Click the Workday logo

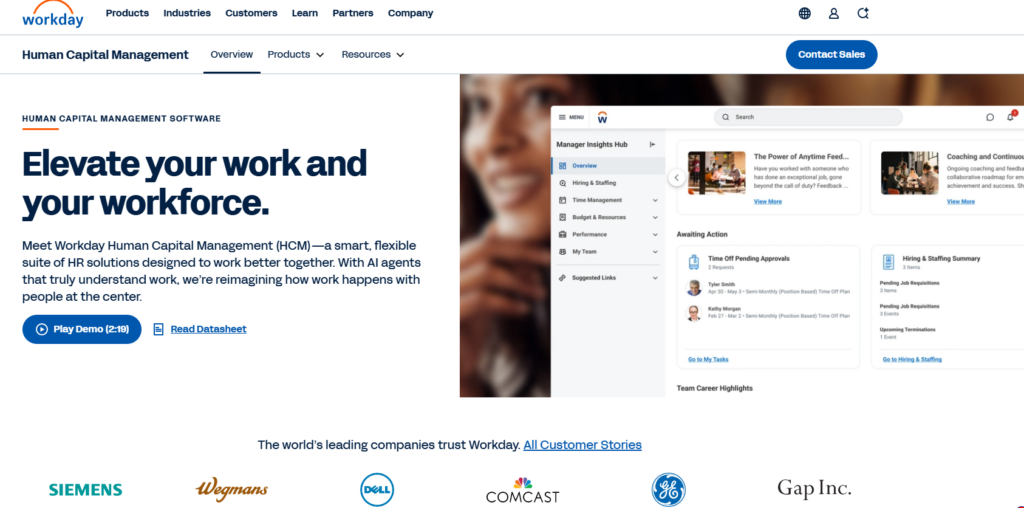tap(53, 14)
